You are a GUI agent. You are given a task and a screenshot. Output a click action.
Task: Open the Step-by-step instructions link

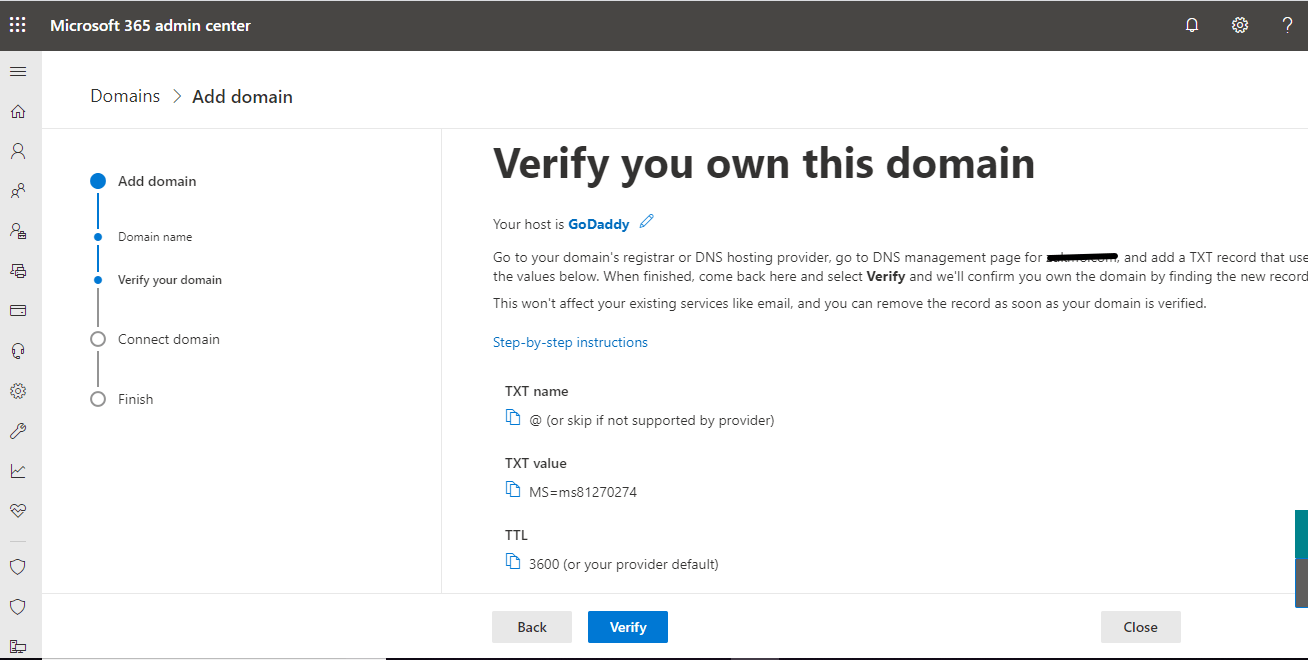click(x=570, y=342)
